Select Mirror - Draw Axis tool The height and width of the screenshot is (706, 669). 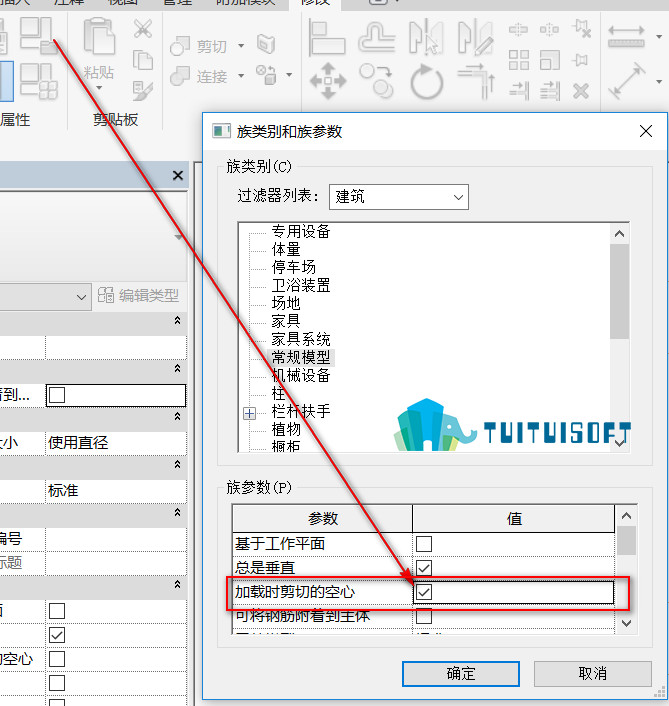475,37
